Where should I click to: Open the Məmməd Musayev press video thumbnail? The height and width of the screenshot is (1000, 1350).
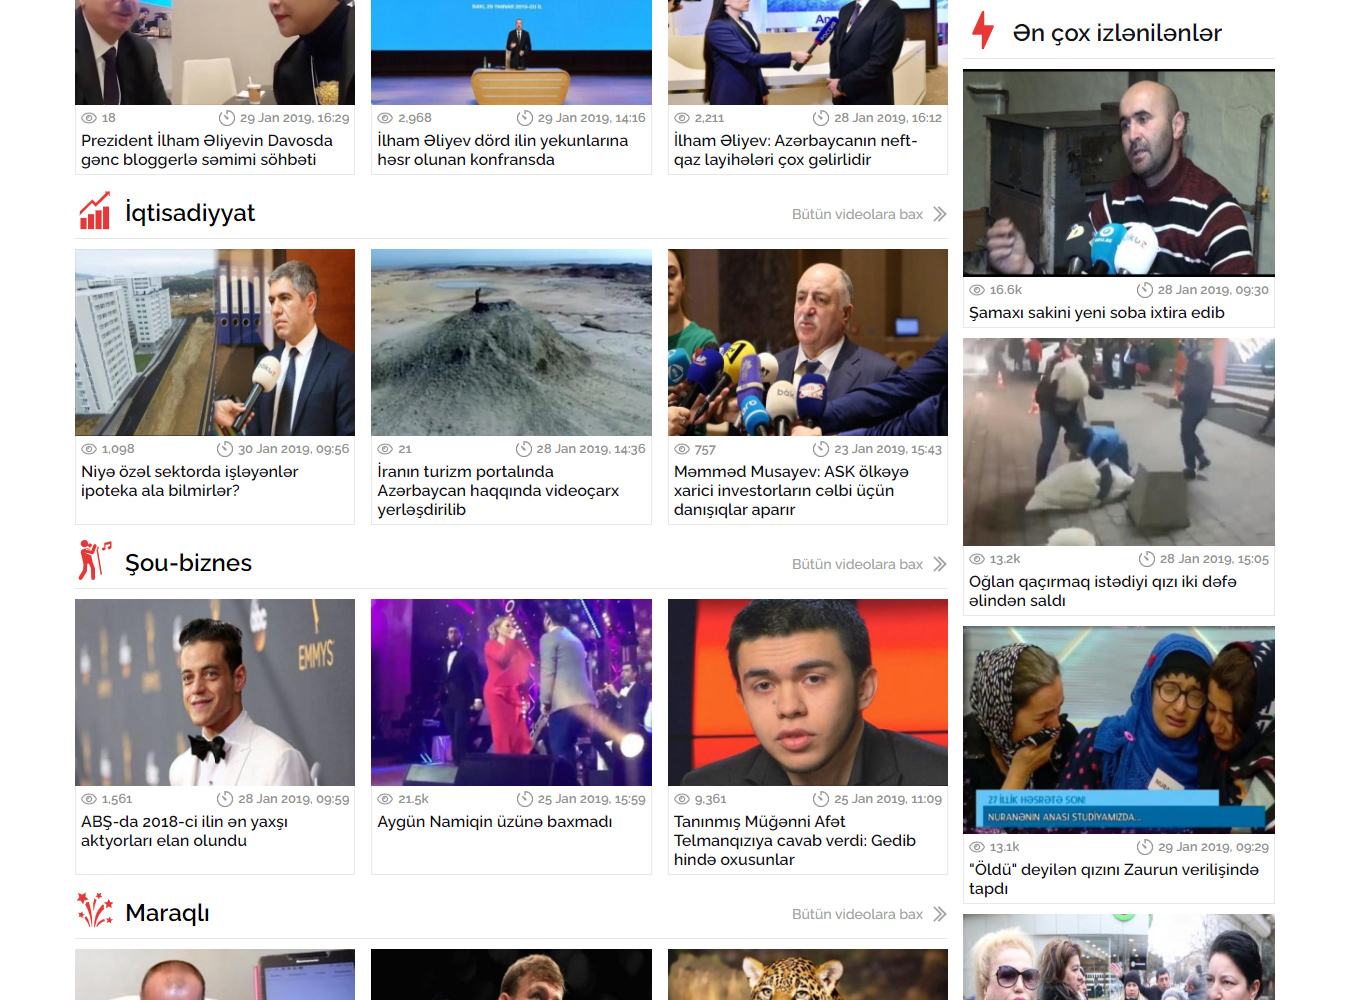click(807, 342)
